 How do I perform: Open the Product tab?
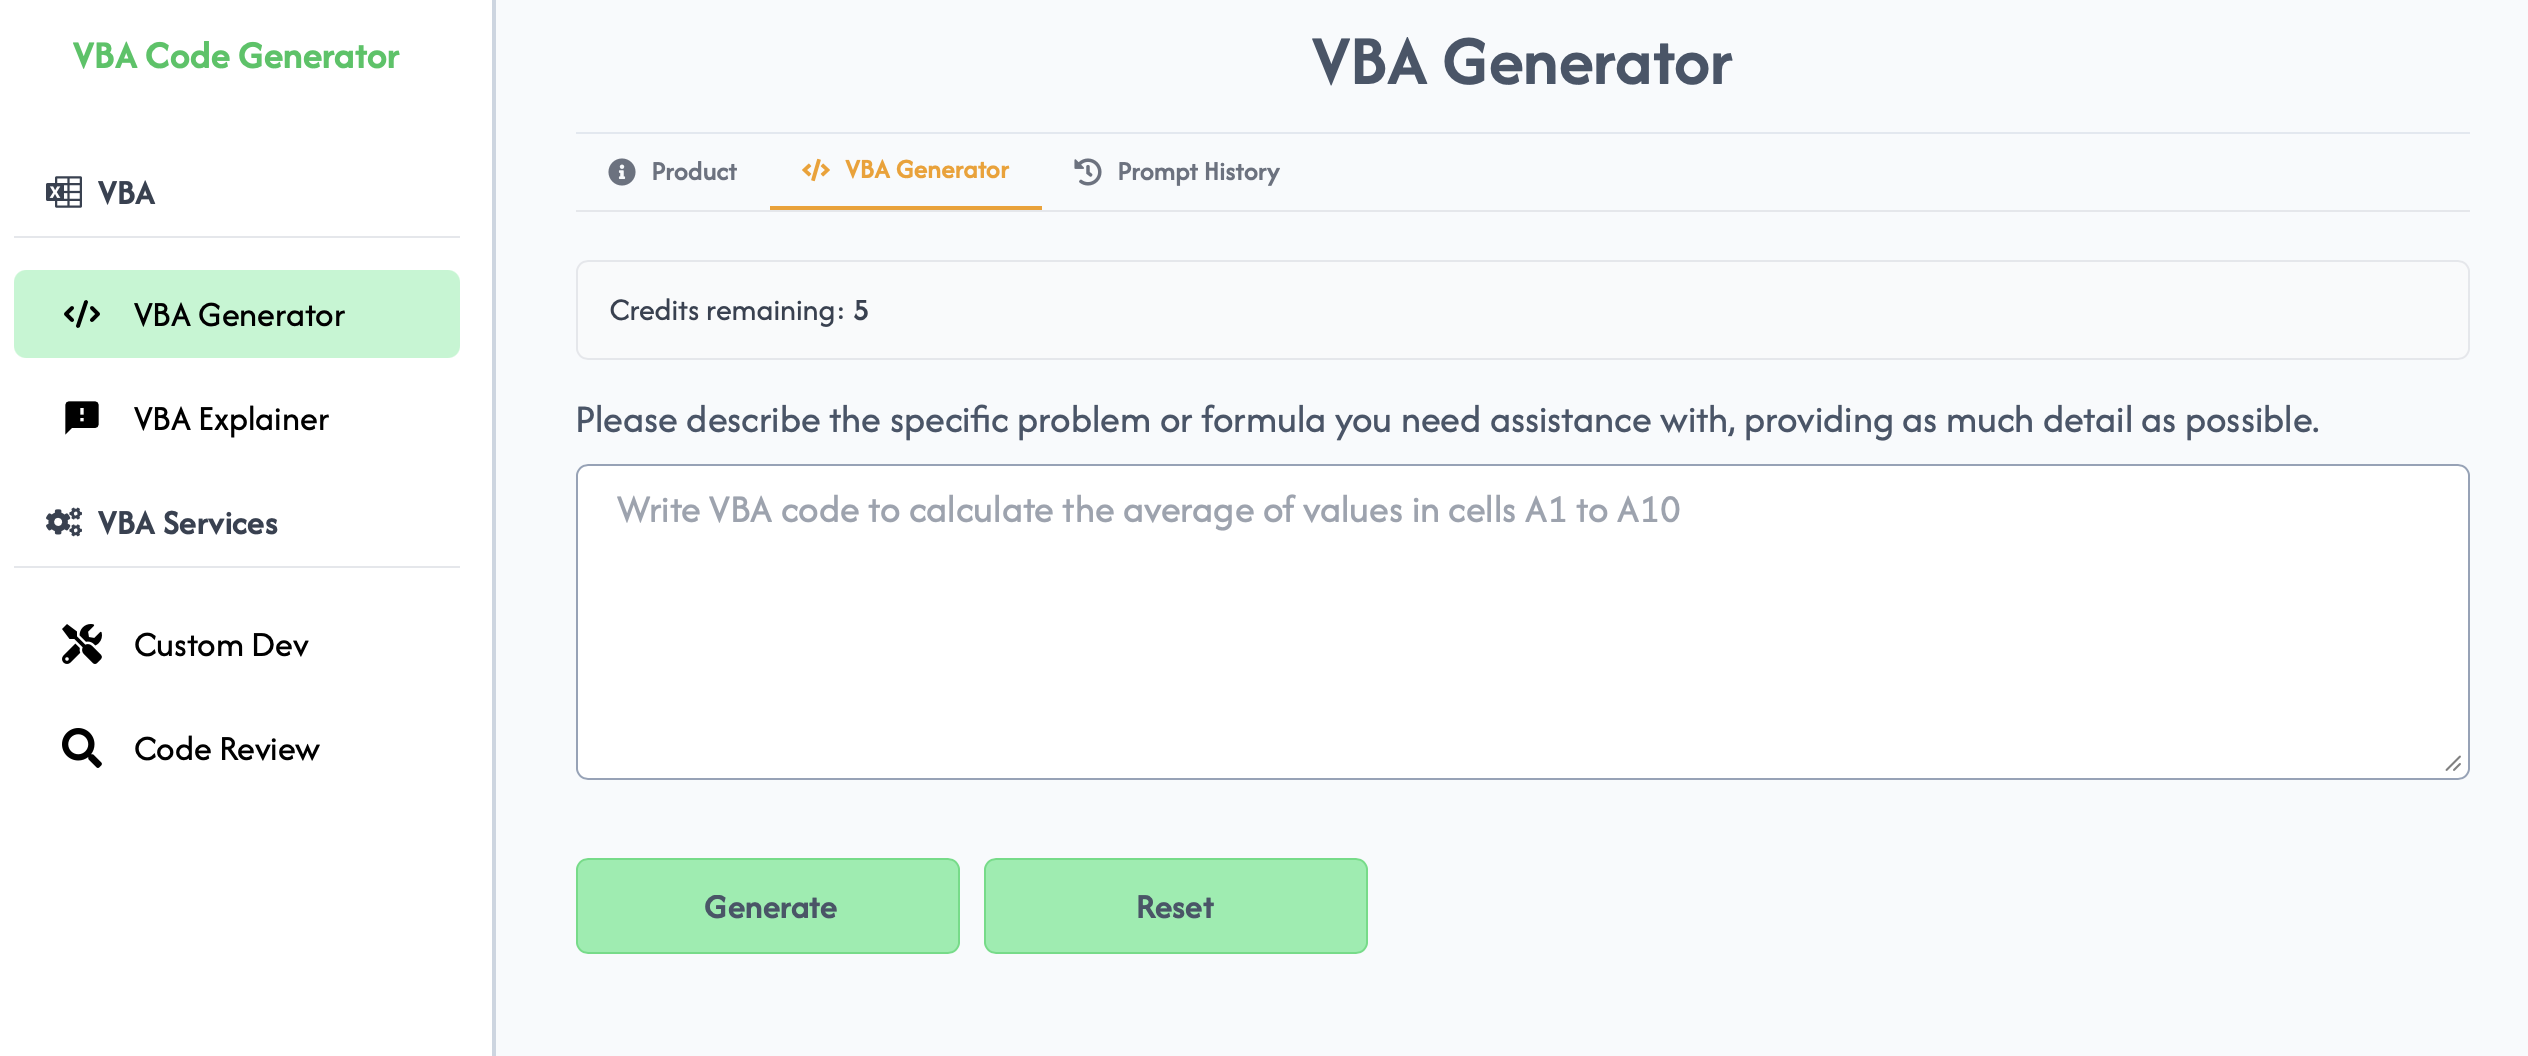[692, 171]
